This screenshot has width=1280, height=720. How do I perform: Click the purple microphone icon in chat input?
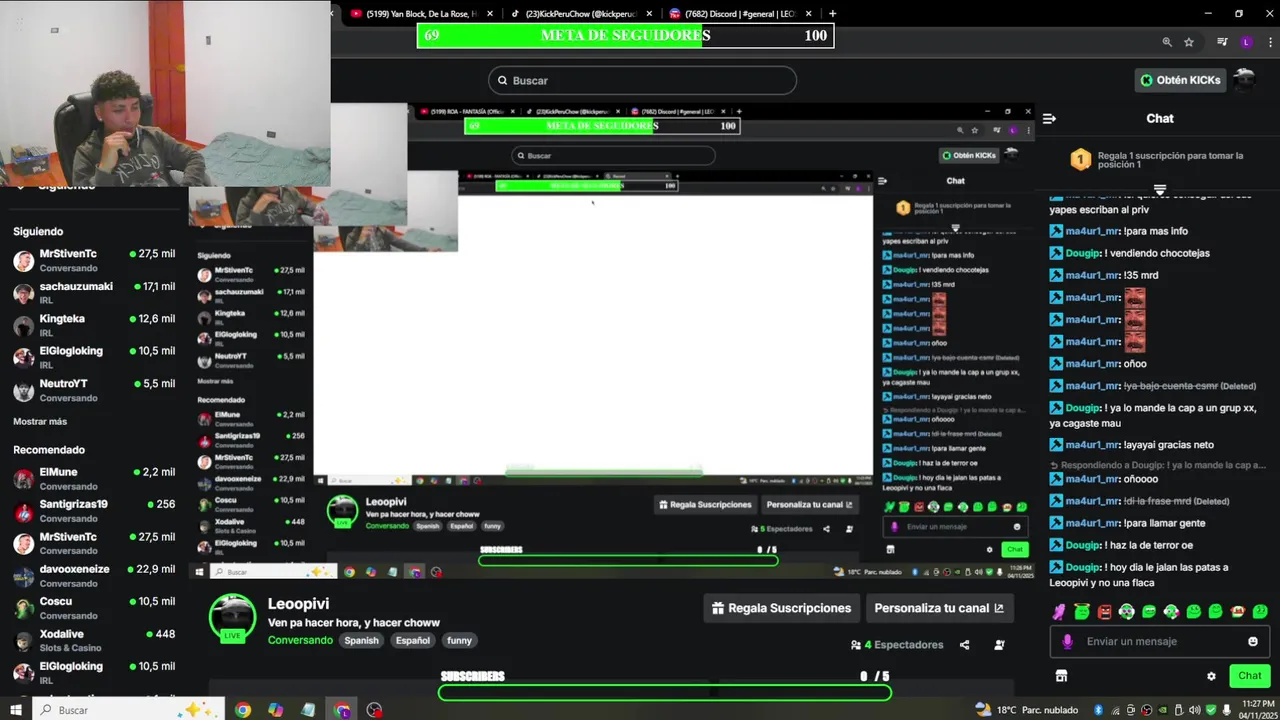pos(1067,642)
